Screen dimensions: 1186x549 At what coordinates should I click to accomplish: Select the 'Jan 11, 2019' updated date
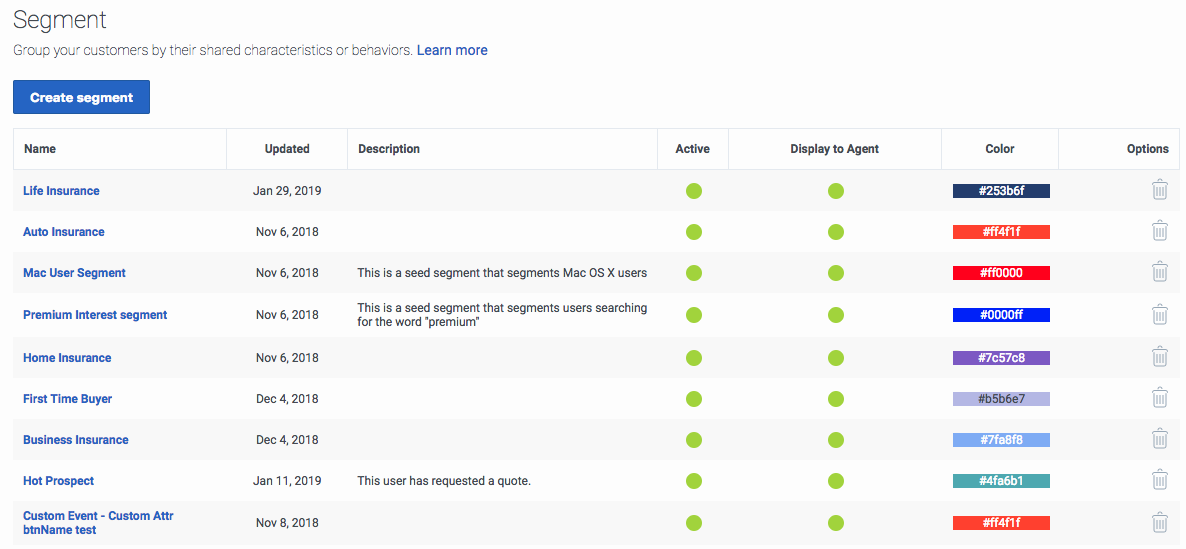(x=287, y=480)
